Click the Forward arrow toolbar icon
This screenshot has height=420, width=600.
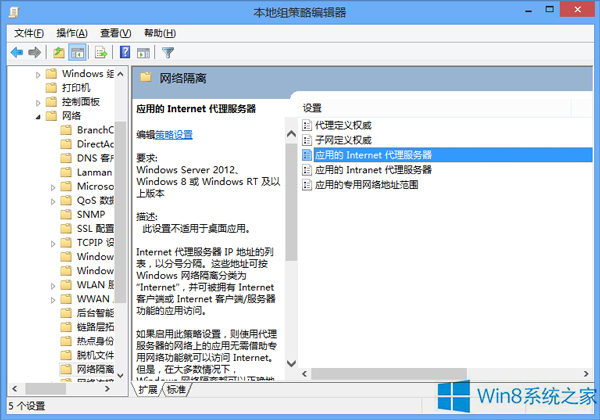[35, 52]
